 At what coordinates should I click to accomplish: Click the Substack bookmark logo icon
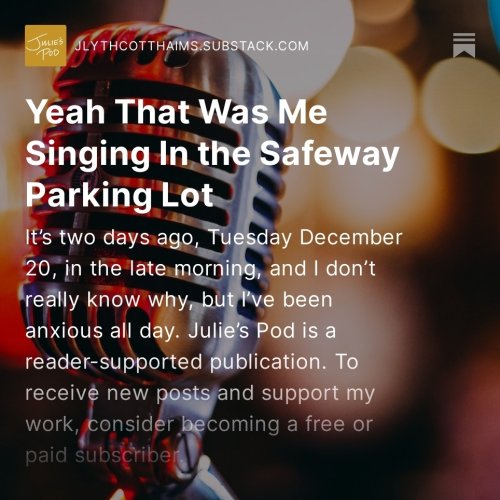pyautogui.click(x=464, y=45)
